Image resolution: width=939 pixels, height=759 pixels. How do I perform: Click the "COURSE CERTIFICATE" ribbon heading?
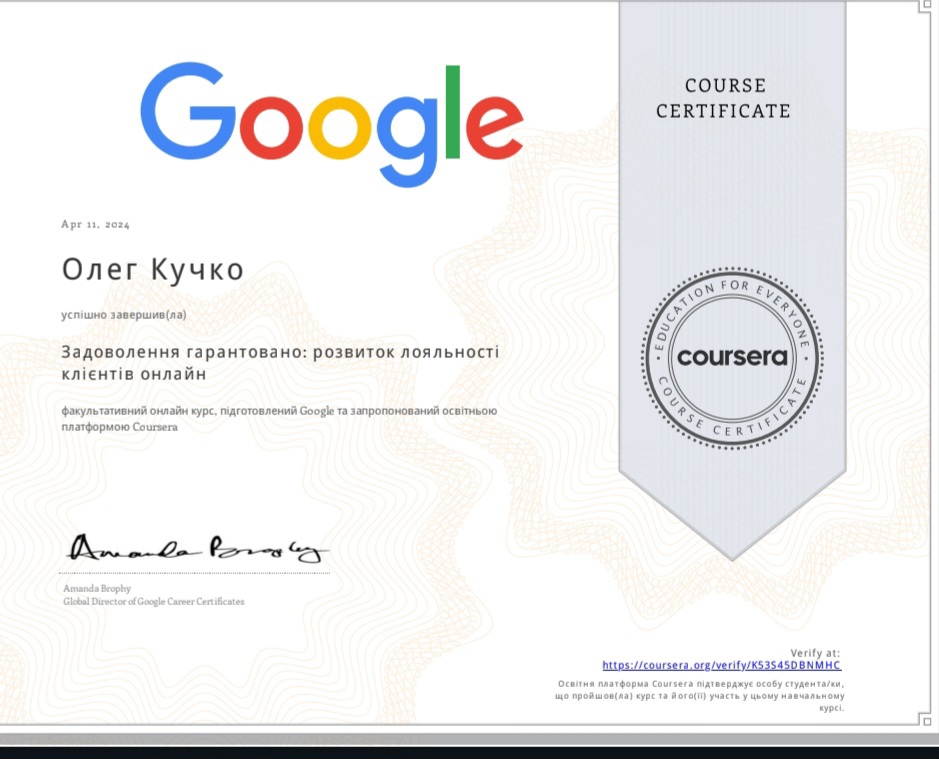tap(723, 98)
